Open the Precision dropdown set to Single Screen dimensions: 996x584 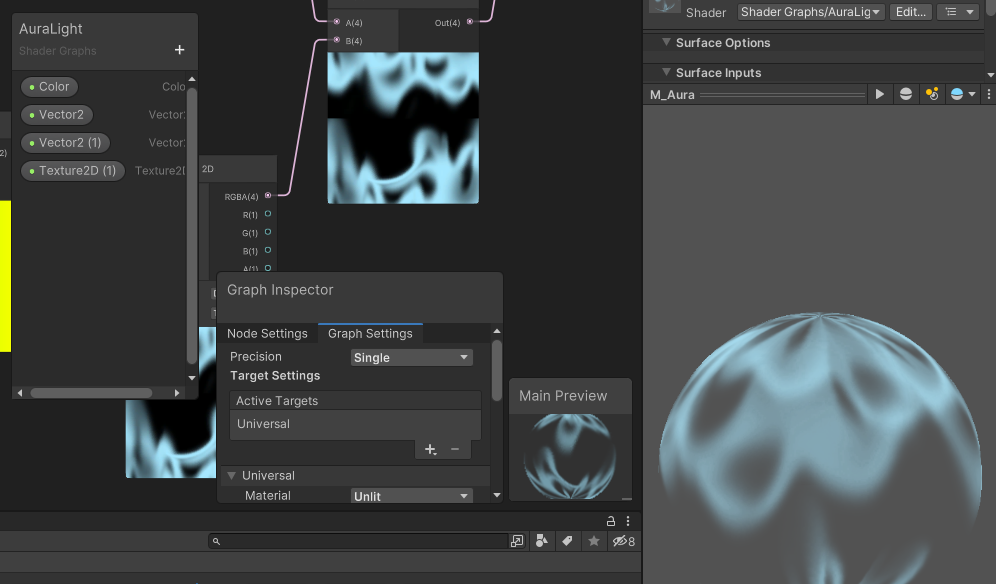[411, 357]
